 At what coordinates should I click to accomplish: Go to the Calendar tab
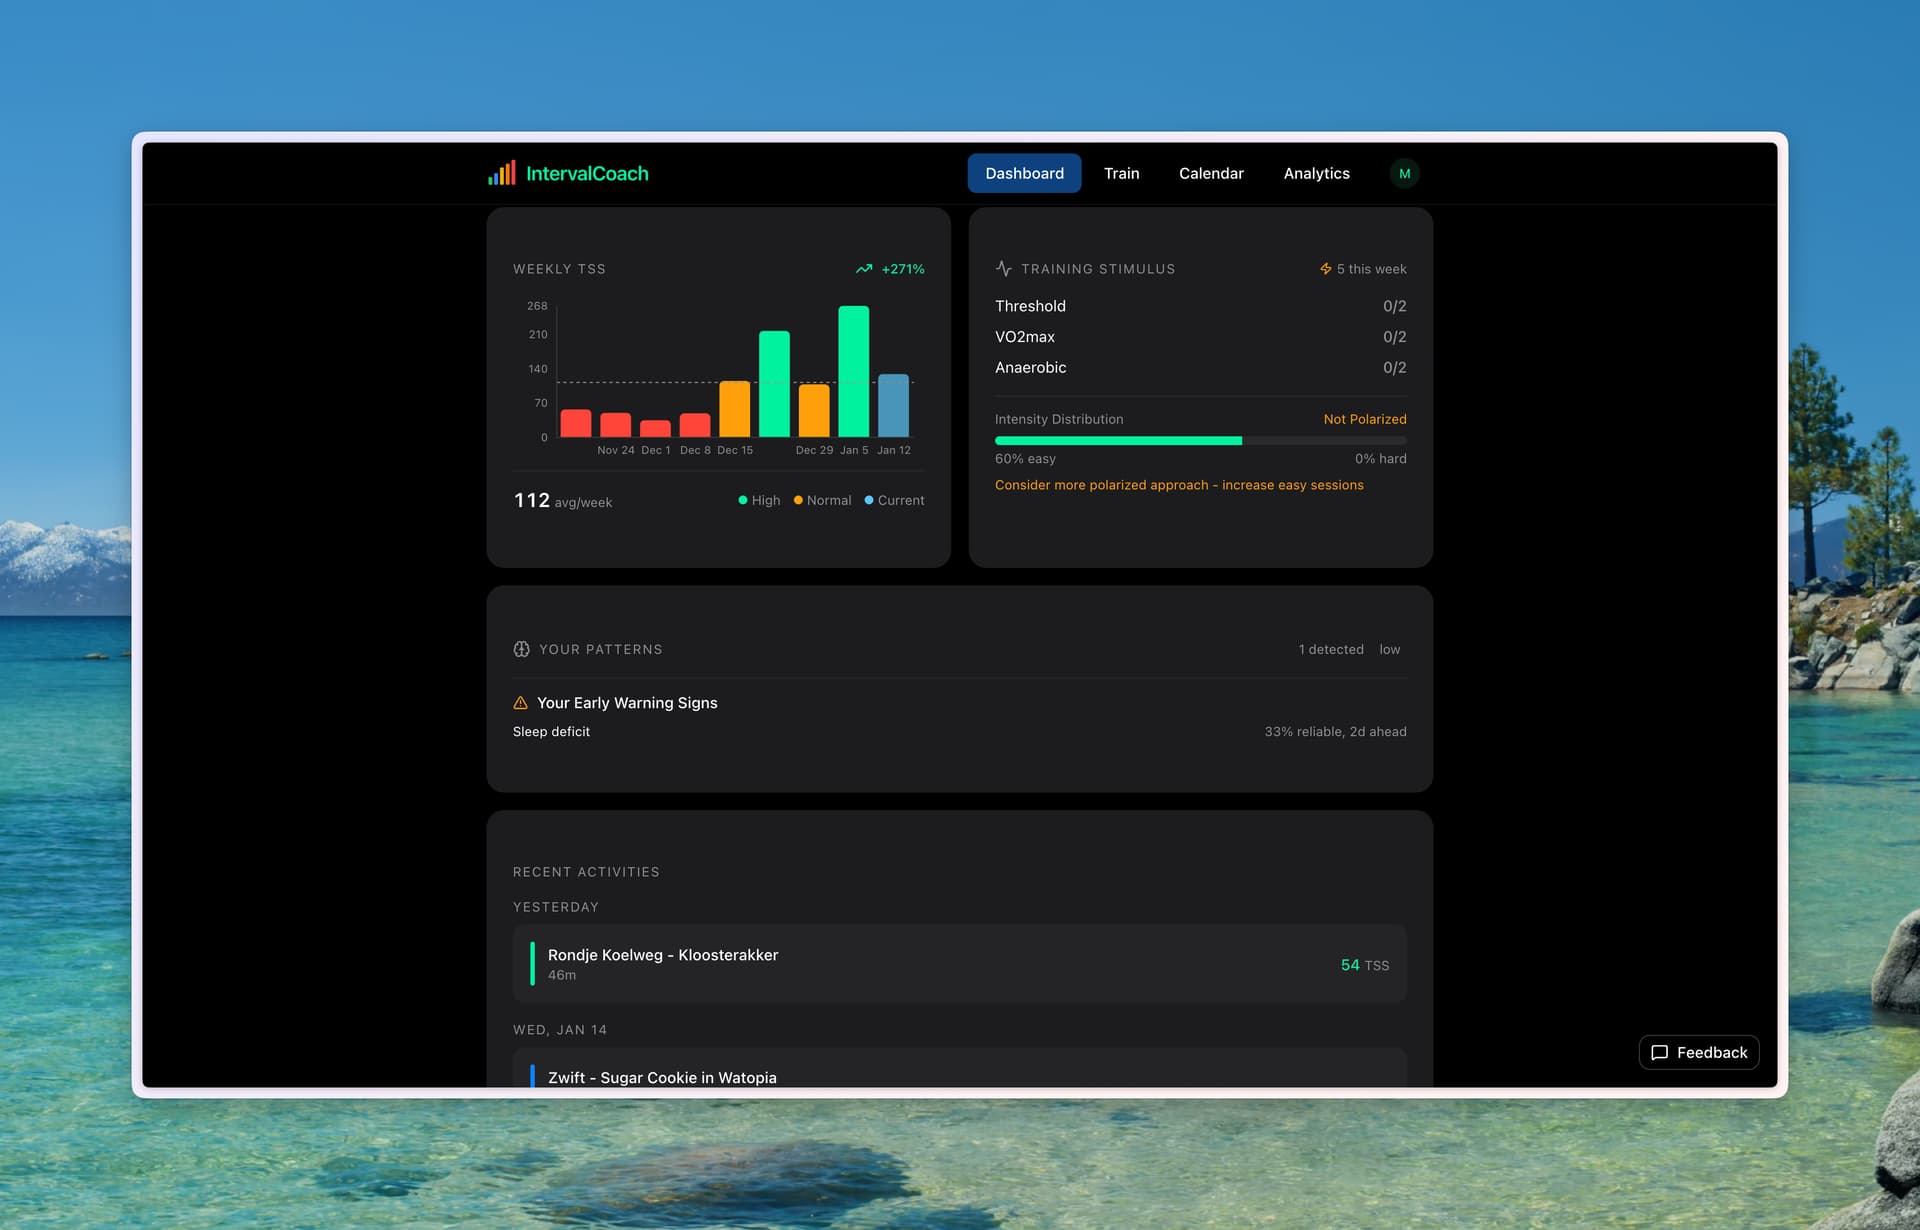(x=1211, y=173)
